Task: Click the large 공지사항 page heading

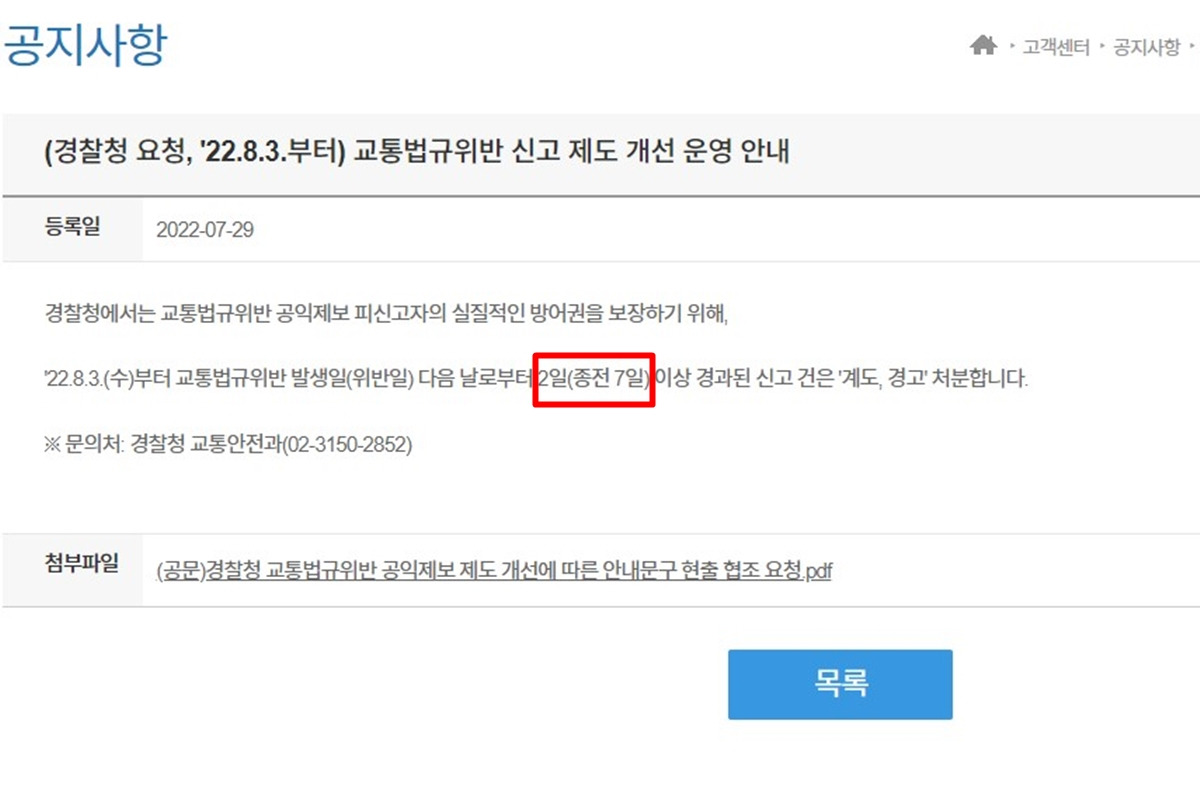Action: (84, 45)
